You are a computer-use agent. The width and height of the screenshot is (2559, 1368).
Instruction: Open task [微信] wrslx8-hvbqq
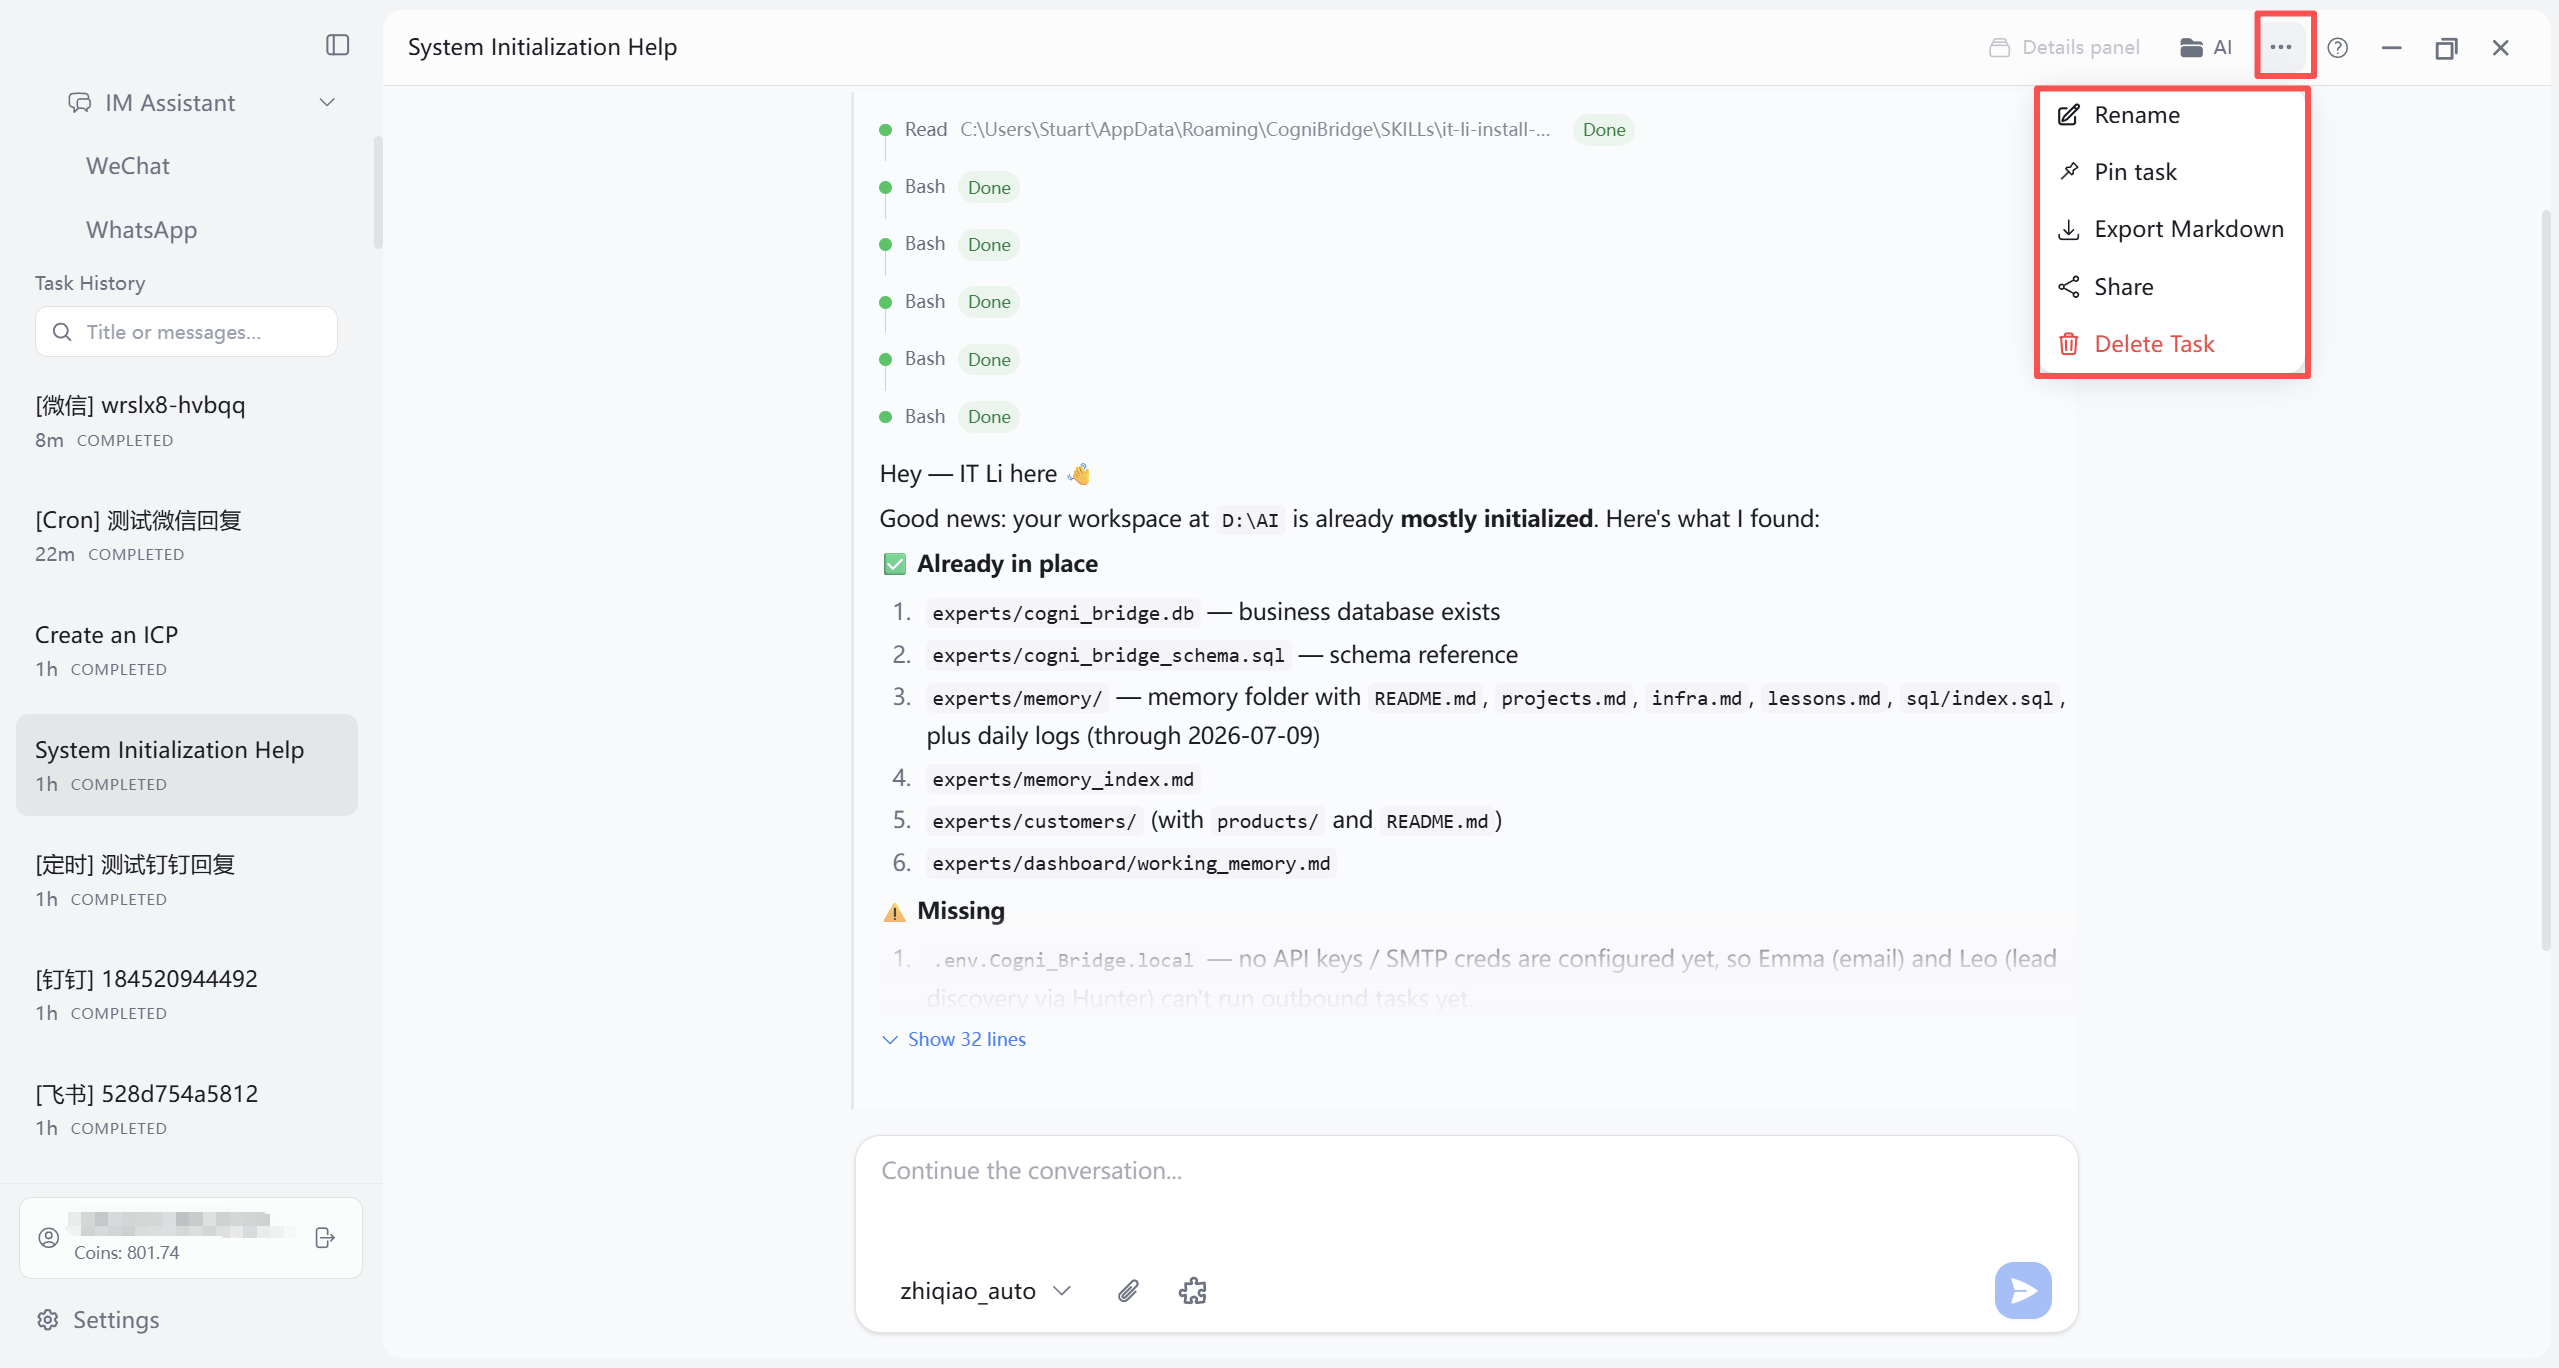tap(187, 421)
